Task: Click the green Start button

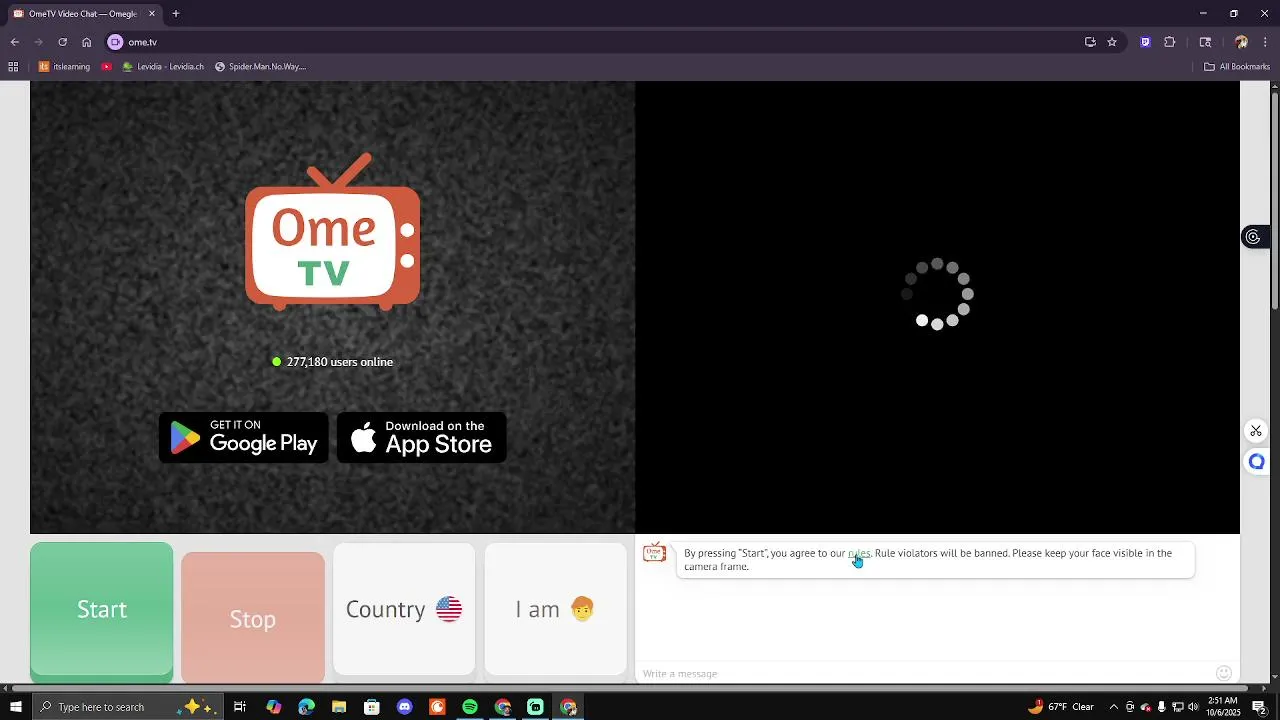Action: [x=101, y=611]
